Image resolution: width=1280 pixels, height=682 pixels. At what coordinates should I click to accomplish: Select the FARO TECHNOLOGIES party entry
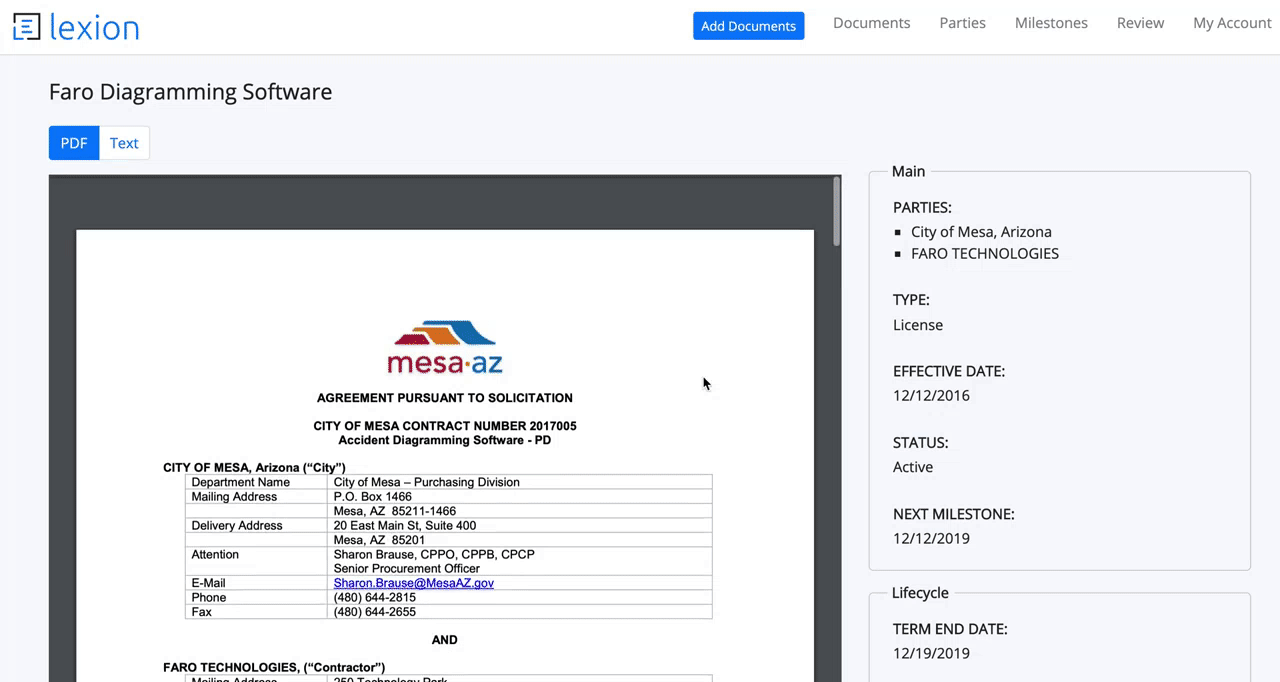click(x=984, y=254)
